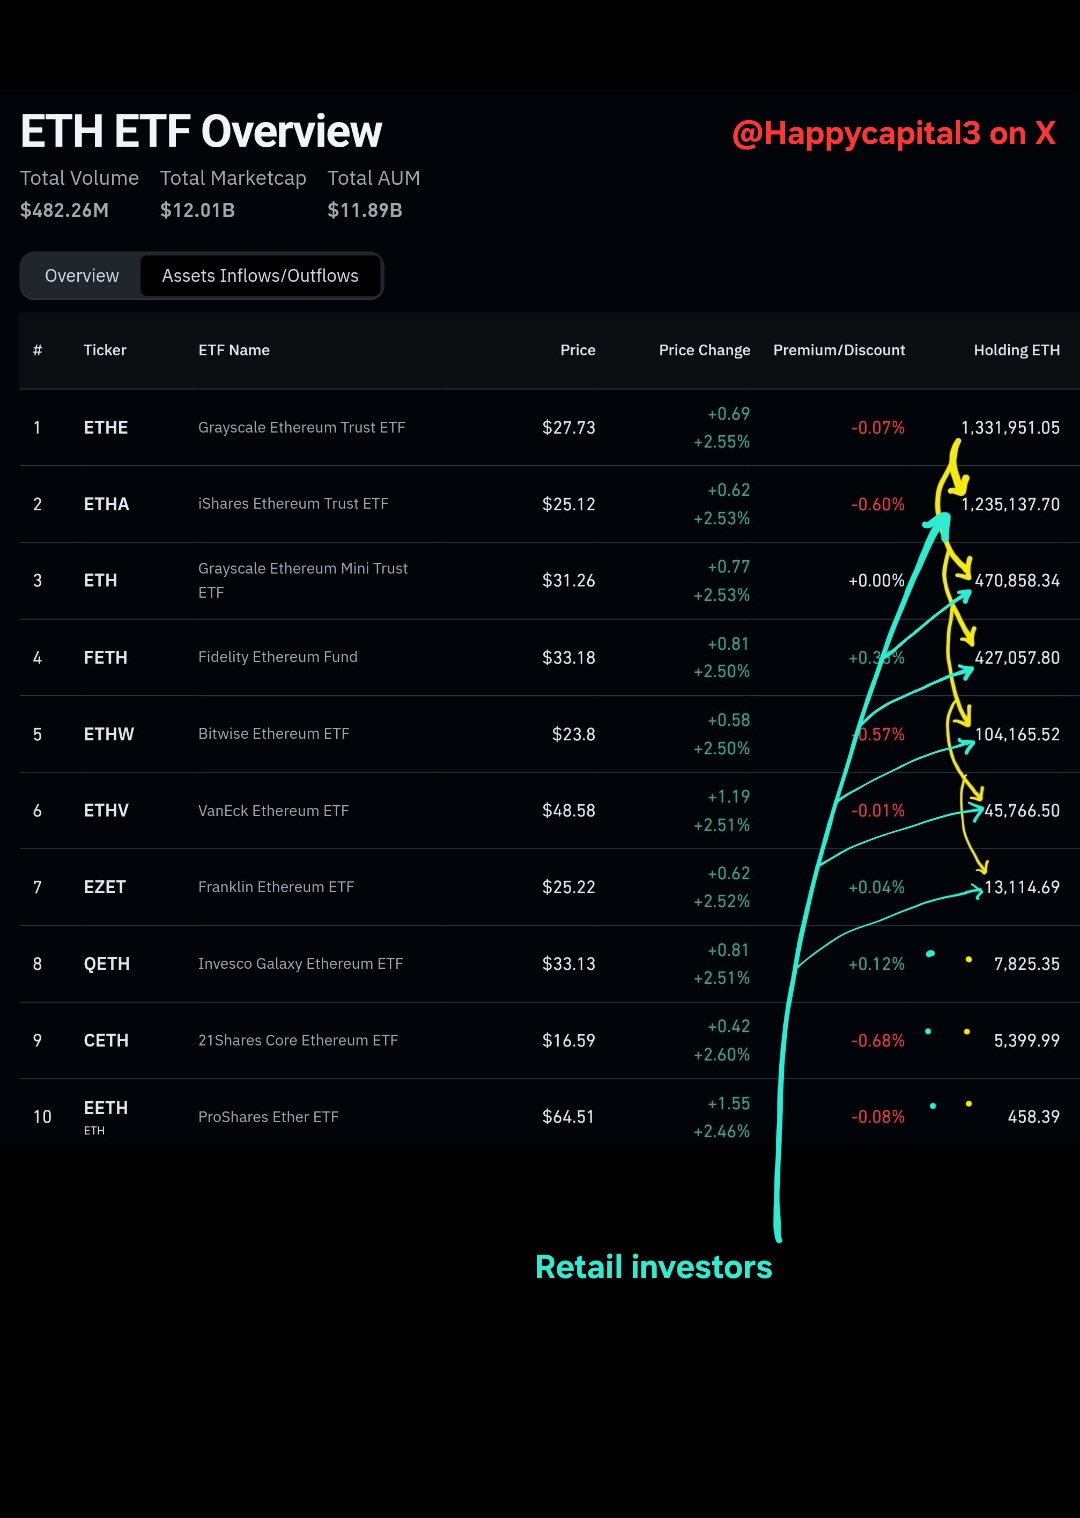The image size is (1080, 1518).
Task: Open the CETH ticker
Action: tap(106, 1040)
